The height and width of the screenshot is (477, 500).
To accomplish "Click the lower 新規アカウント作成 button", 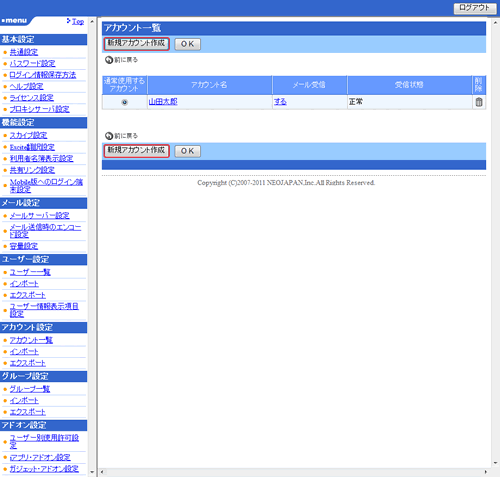I will click(137, 151).
